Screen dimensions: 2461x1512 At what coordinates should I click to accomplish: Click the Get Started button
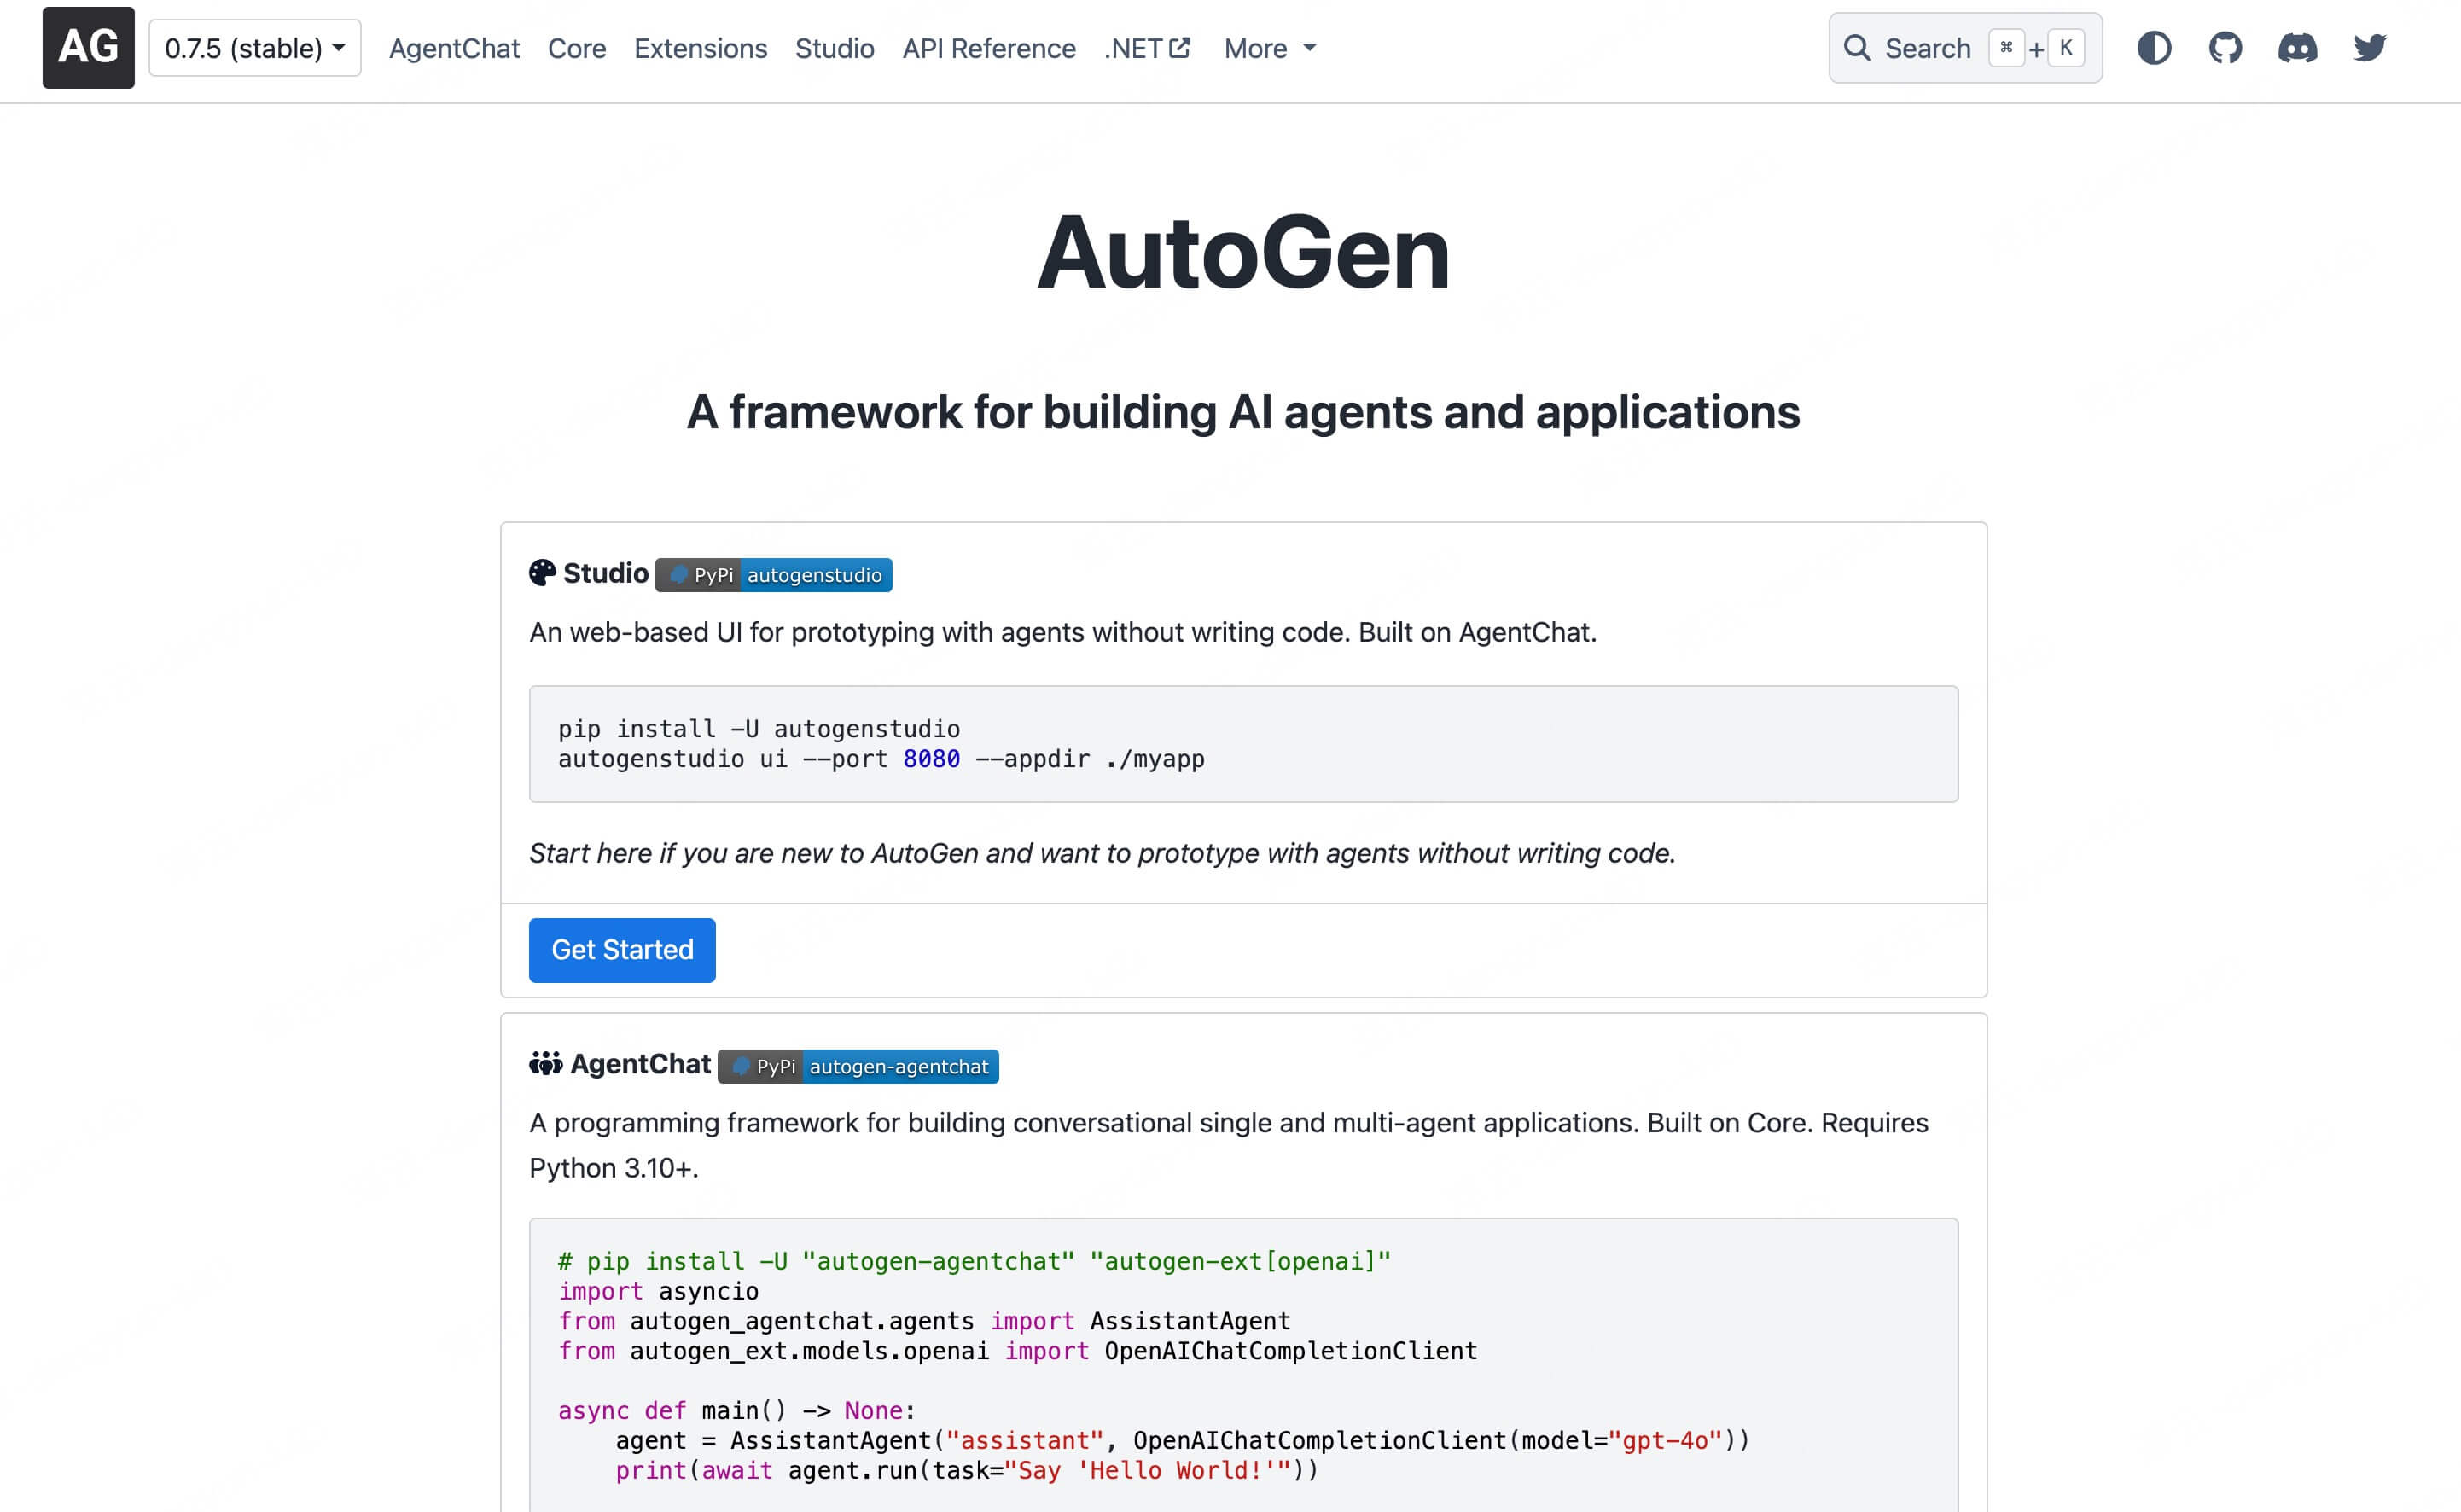pyautogui.click(x=622, y=950)
